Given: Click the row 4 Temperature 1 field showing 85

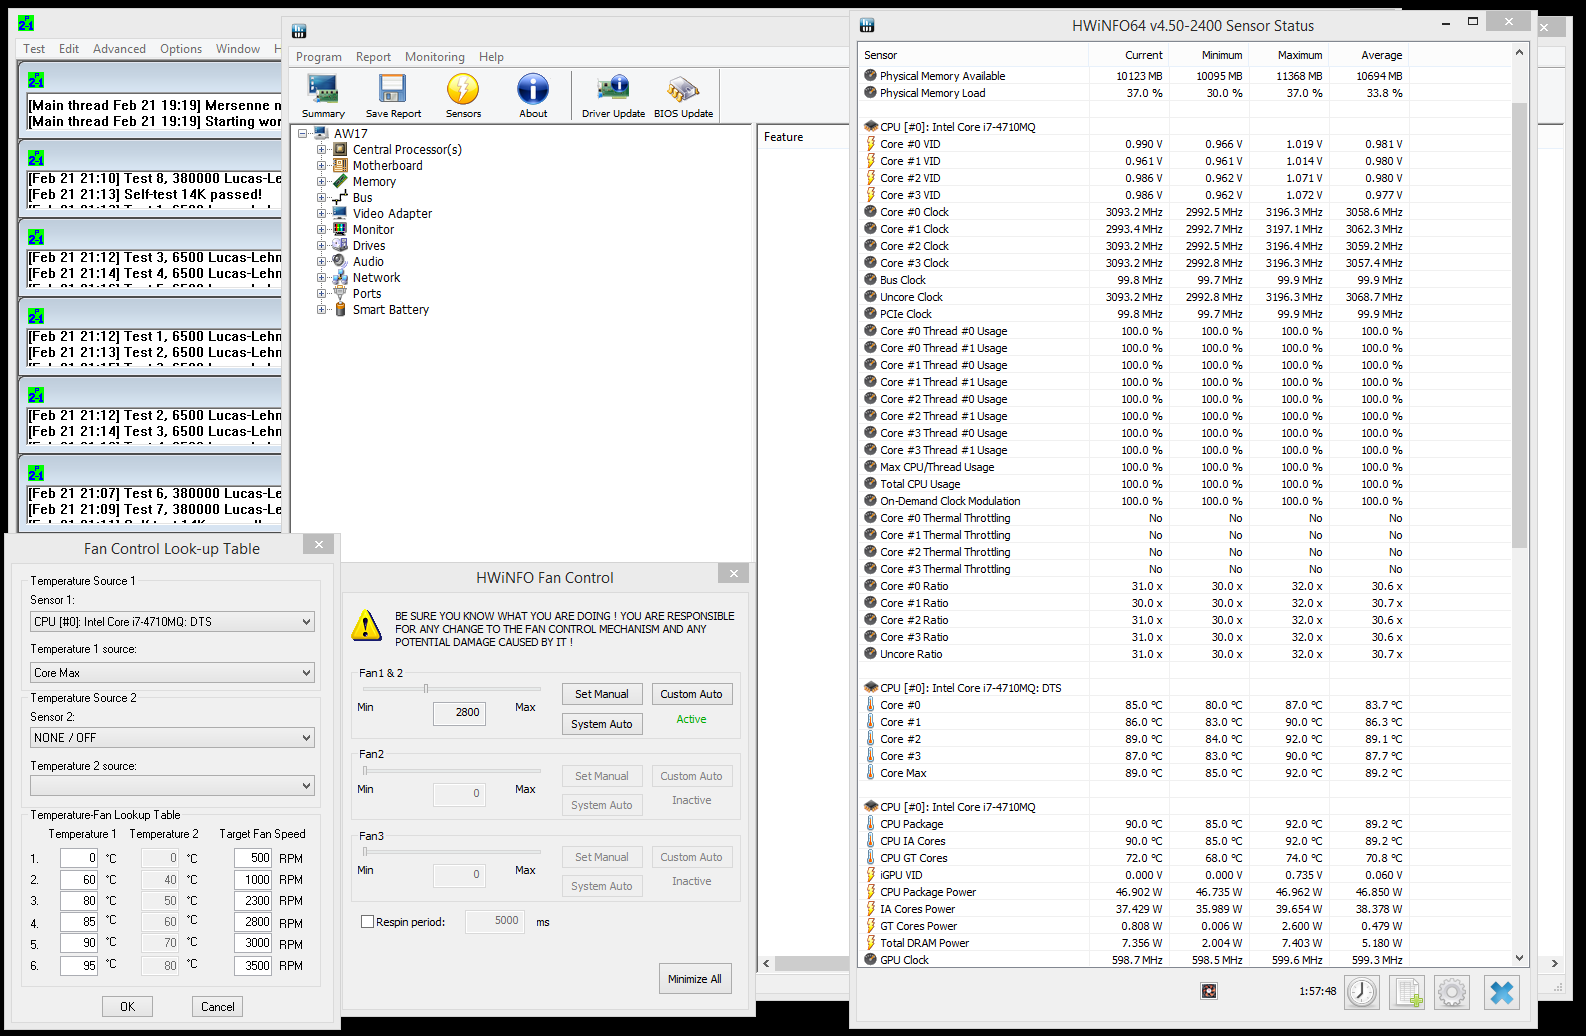Looking at the screenshot, I should pyautogui.click(x=79, y=922).
